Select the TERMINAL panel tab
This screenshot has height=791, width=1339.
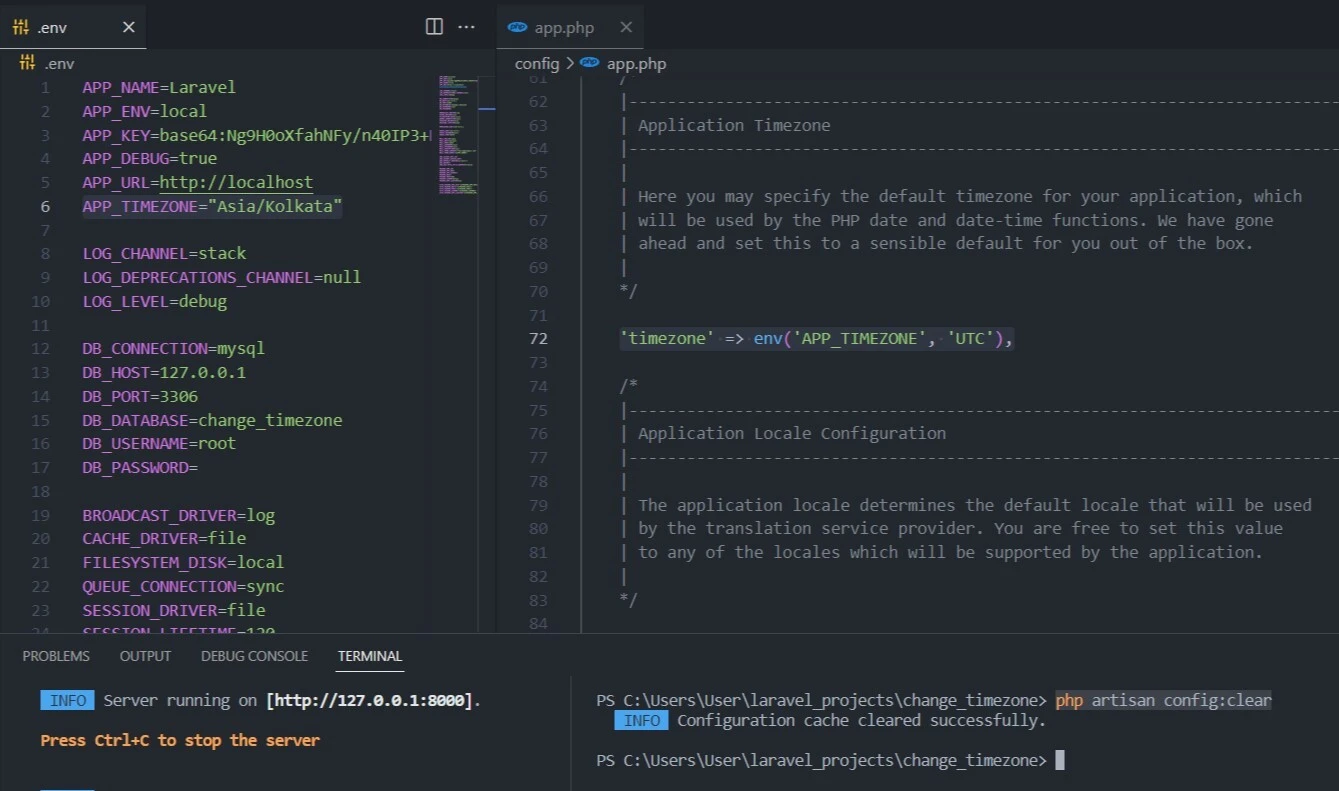pos(370,656)
